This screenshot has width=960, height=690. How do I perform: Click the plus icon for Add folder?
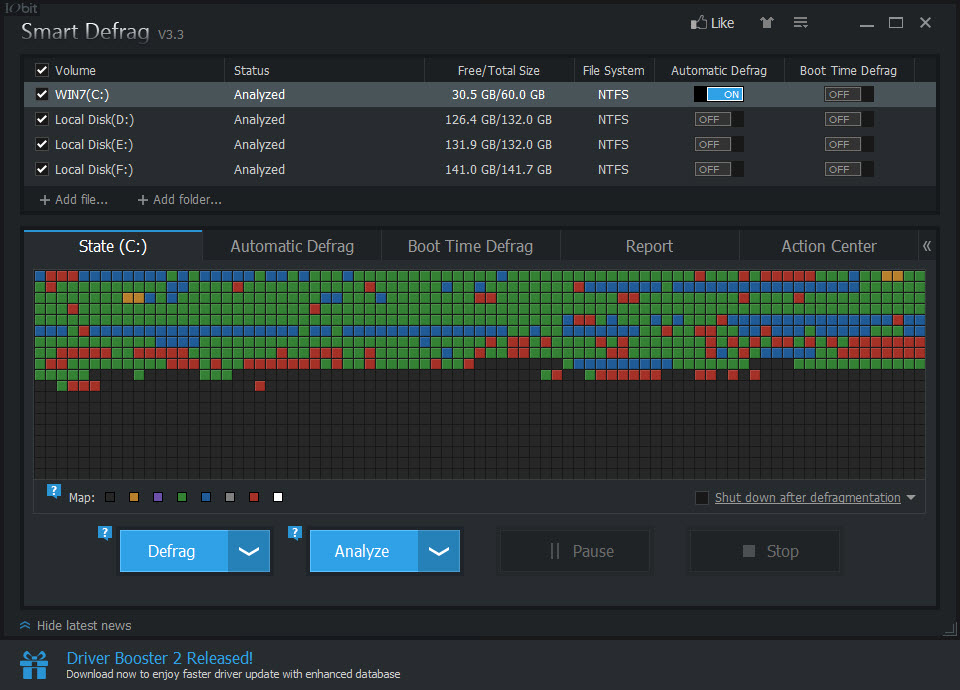(x=143, y=200)
